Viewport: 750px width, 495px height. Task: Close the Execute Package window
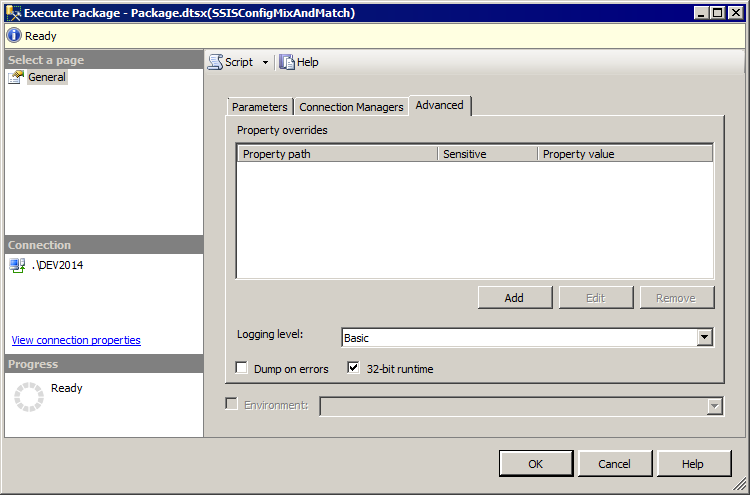(736, 13)
